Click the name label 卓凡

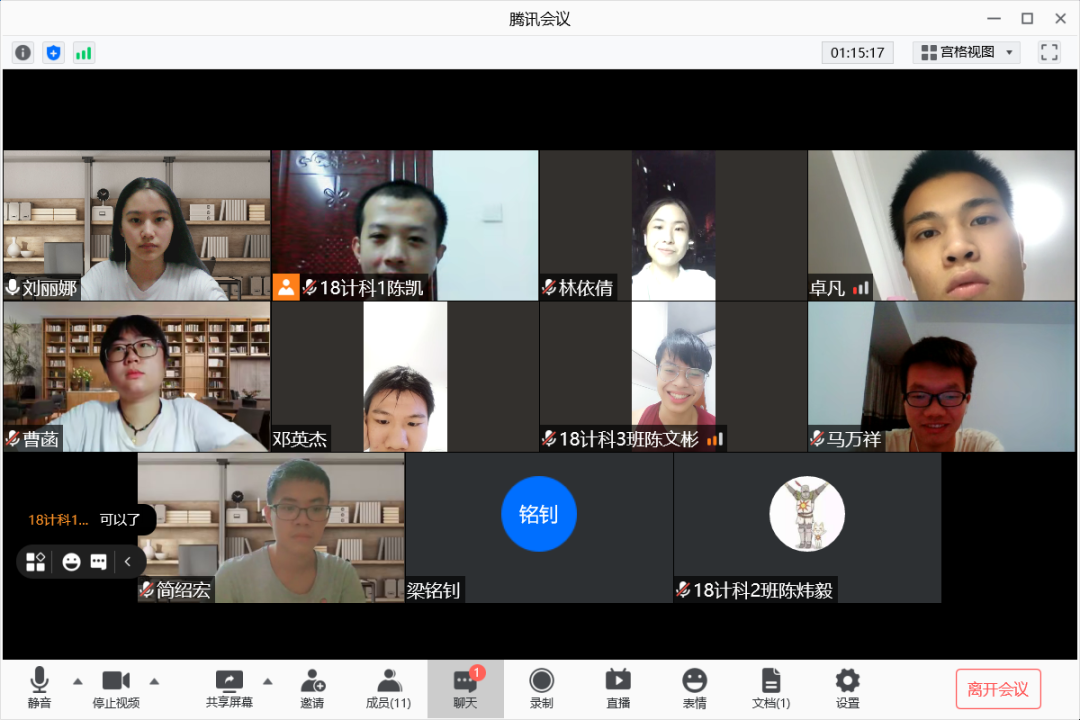827,288
